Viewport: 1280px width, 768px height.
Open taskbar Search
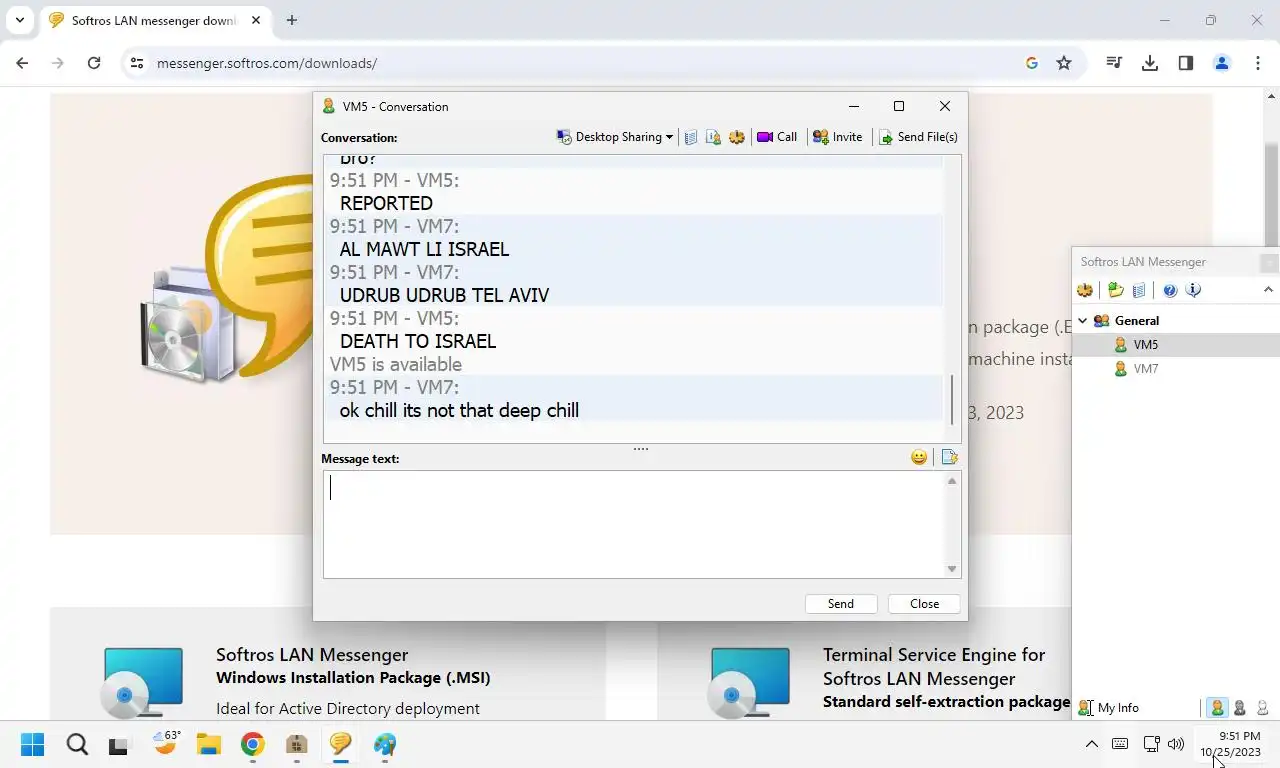(x=77, y=744)
